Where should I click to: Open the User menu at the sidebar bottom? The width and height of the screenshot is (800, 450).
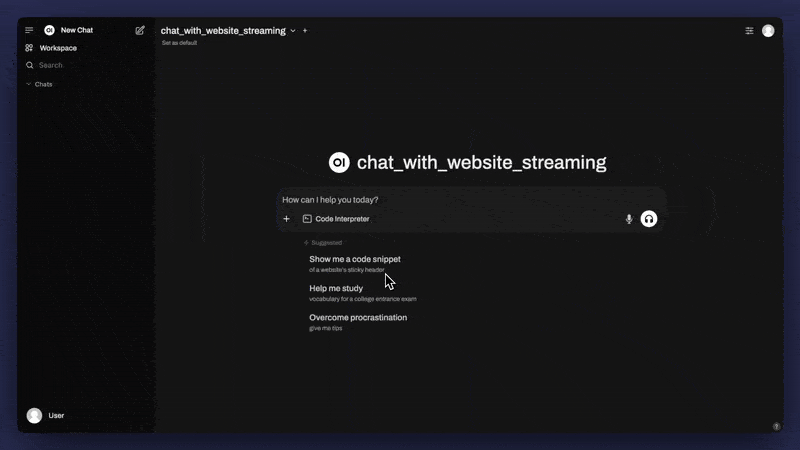pos(46,415)
